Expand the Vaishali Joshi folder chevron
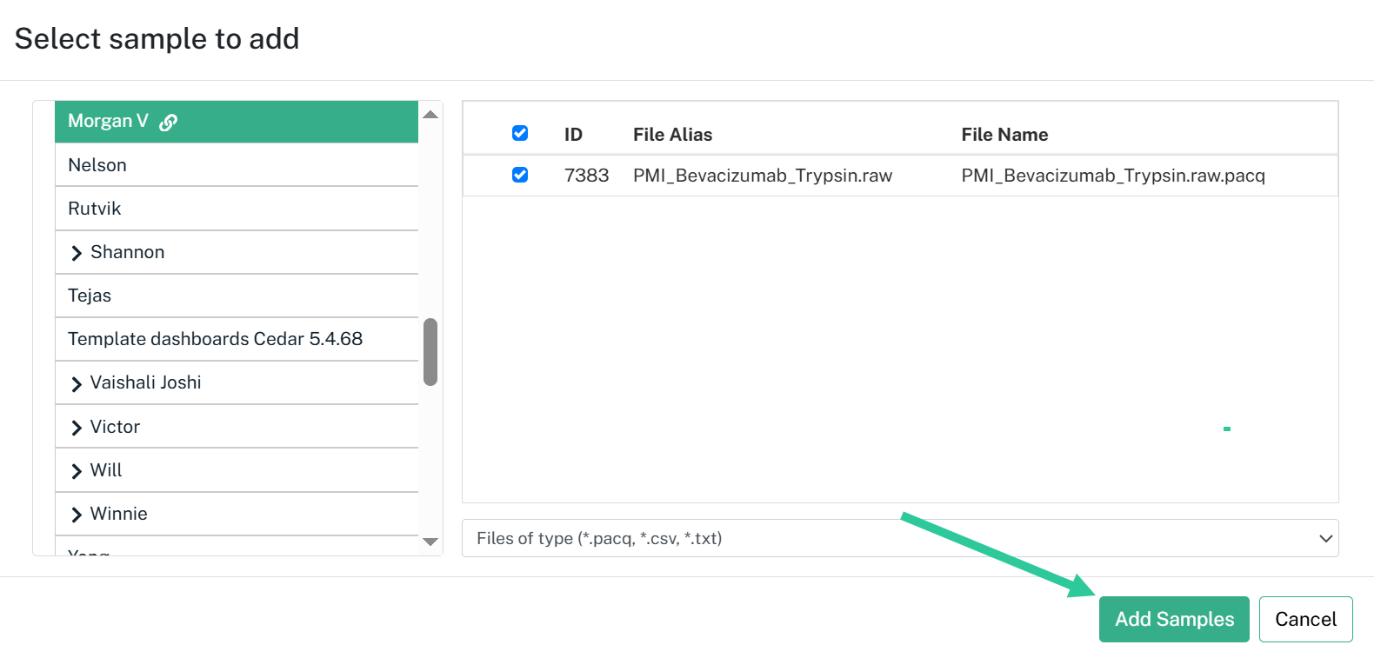 pyautogui.click(x=76, y=384)
